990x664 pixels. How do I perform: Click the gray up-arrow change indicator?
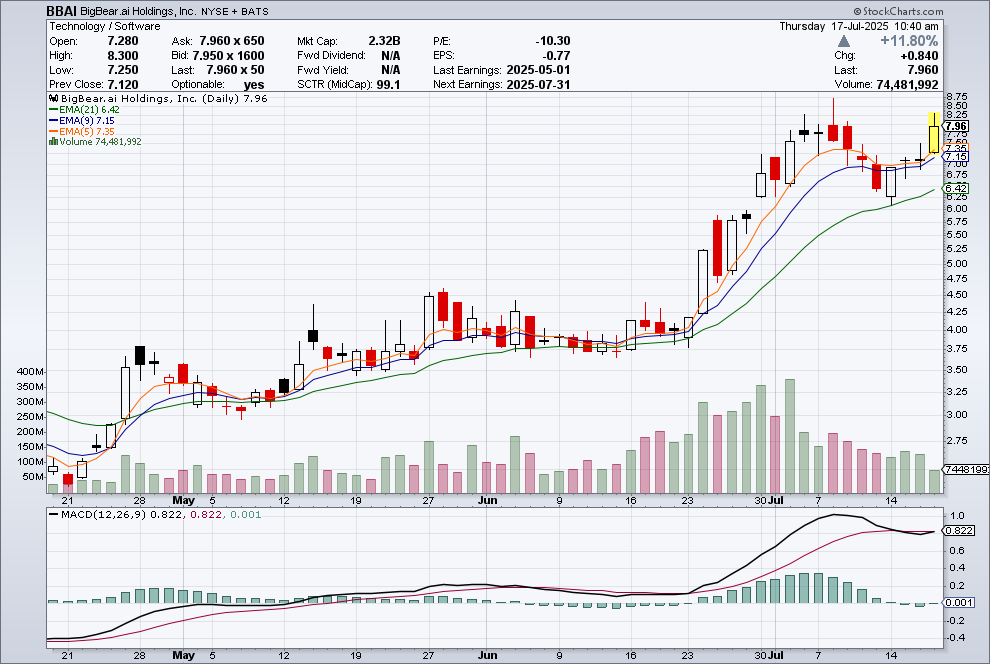point(844,42)
